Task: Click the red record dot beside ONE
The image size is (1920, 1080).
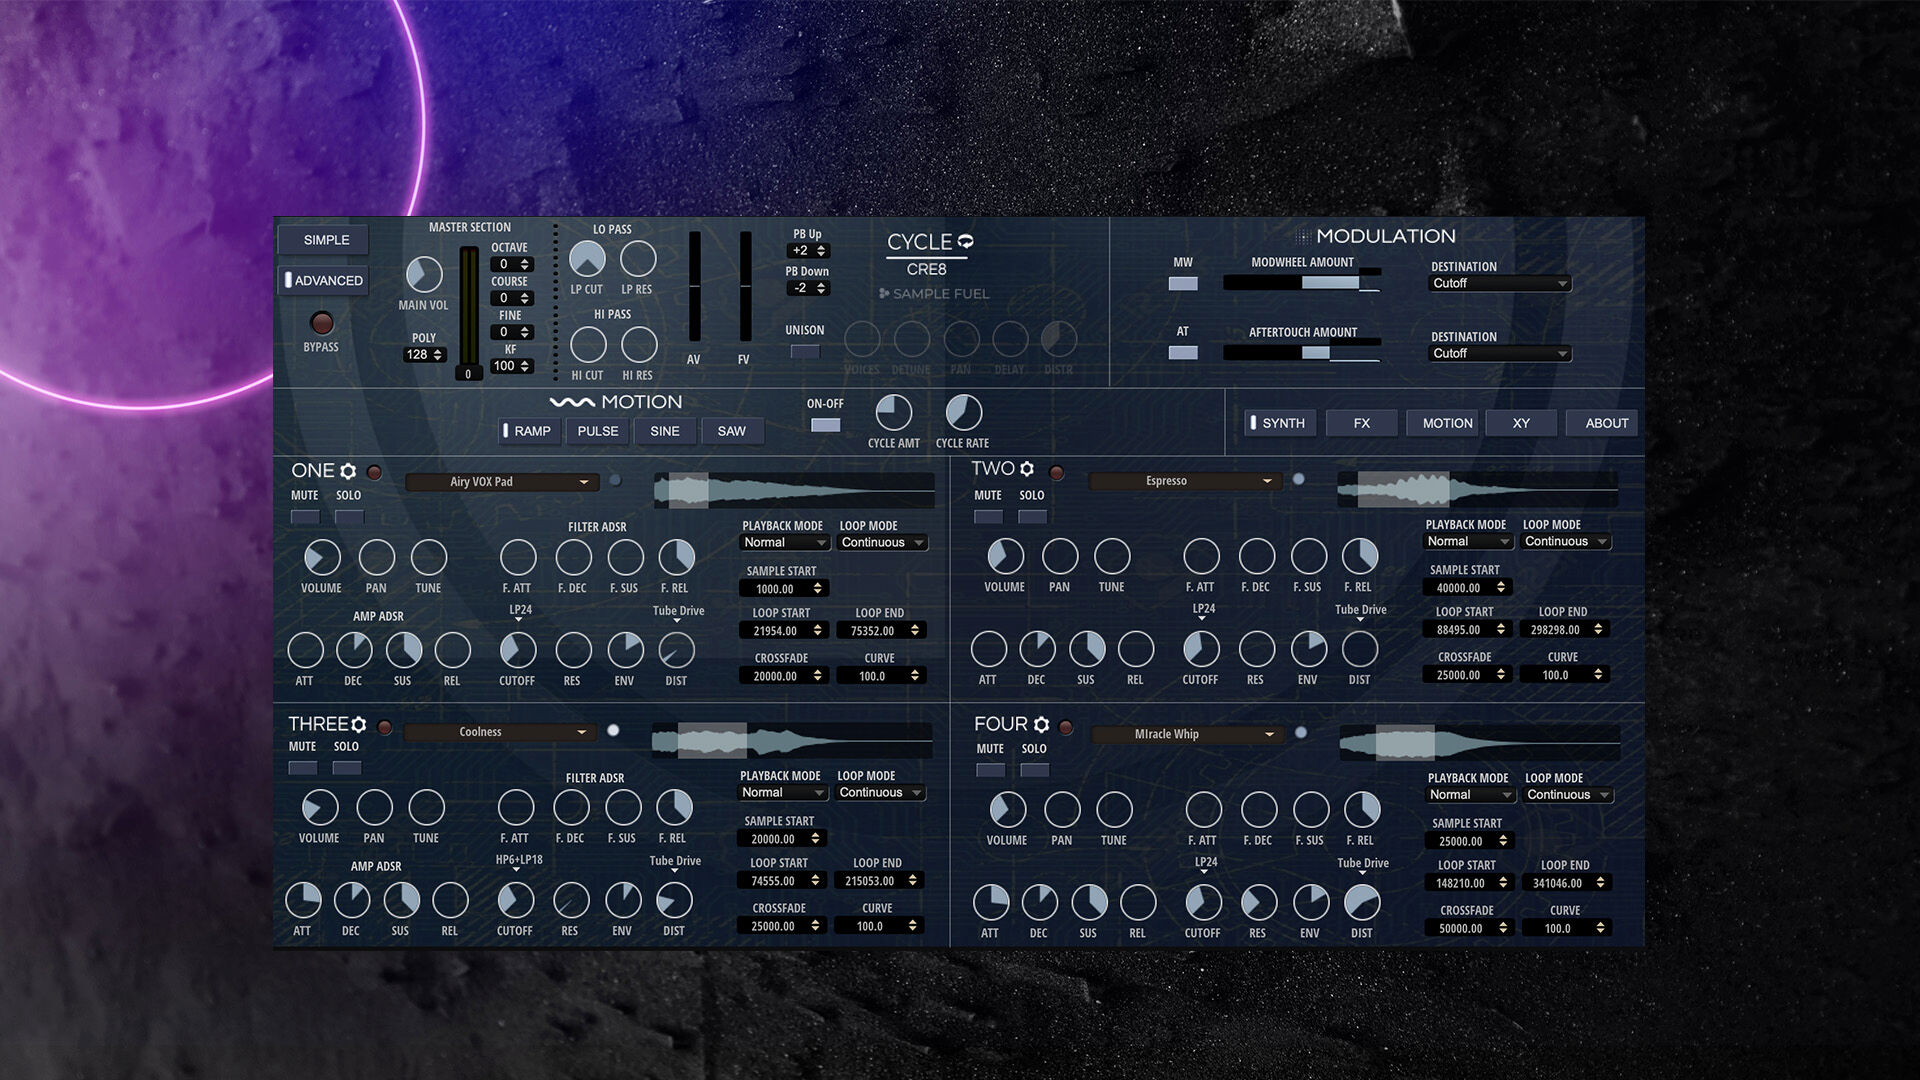Action: point(374,472)
